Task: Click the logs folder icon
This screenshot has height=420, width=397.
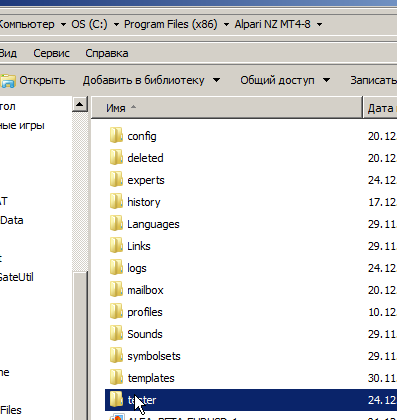Action: [x=116, y=268]
